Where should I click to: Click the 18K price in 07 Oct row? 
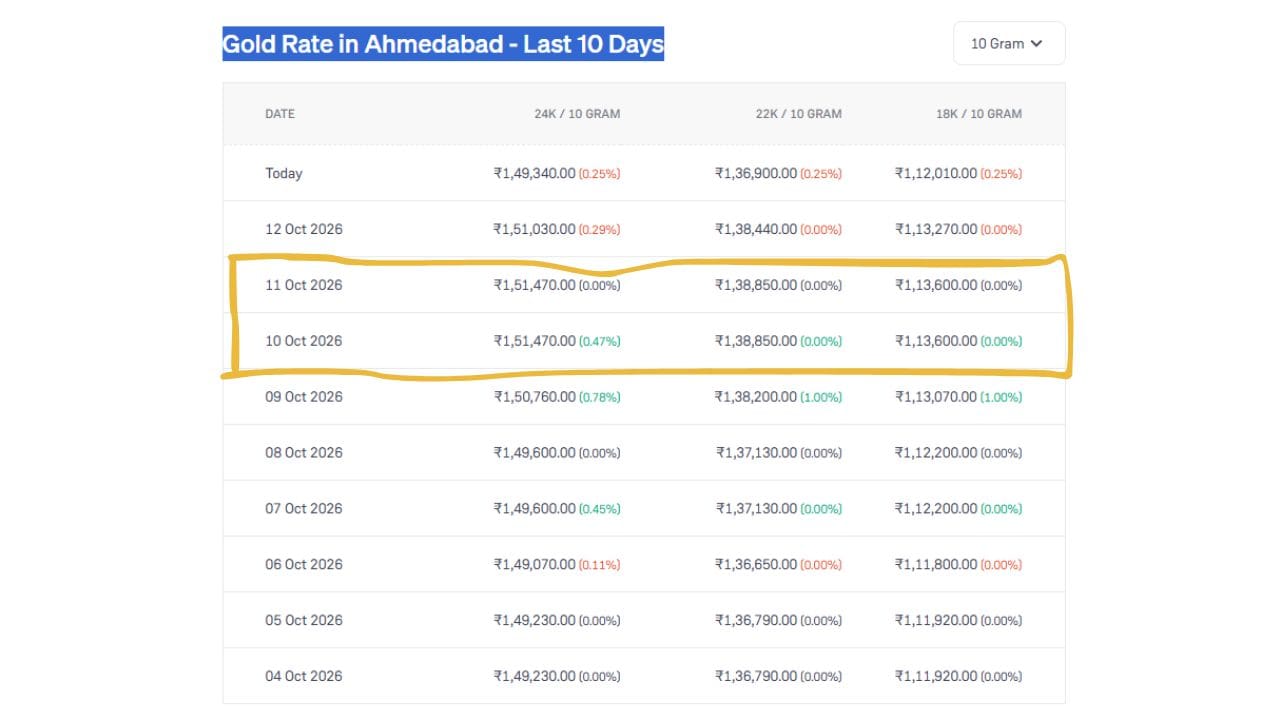pos(936,509)
